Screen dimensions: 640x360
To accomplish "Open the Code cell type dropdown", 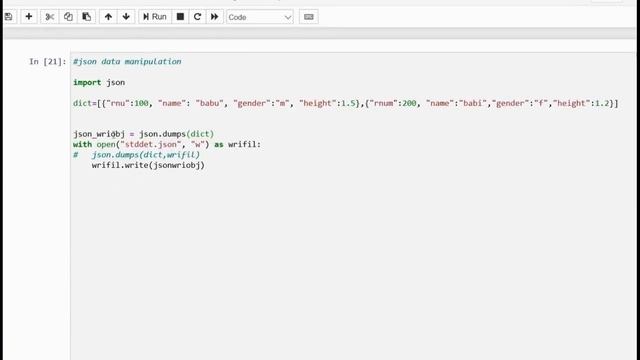I will pos(260,17).
